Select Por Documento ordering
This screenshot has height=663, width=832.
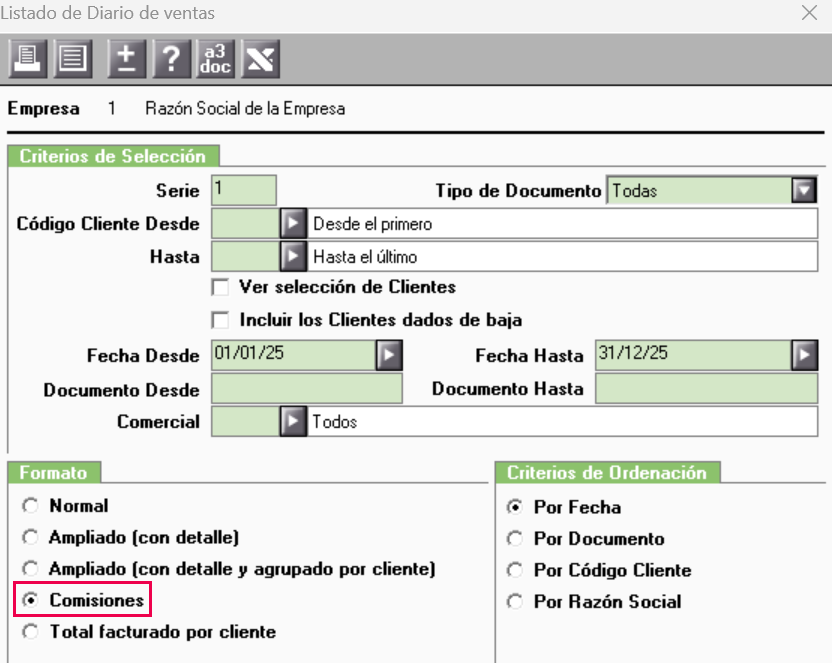515,539
